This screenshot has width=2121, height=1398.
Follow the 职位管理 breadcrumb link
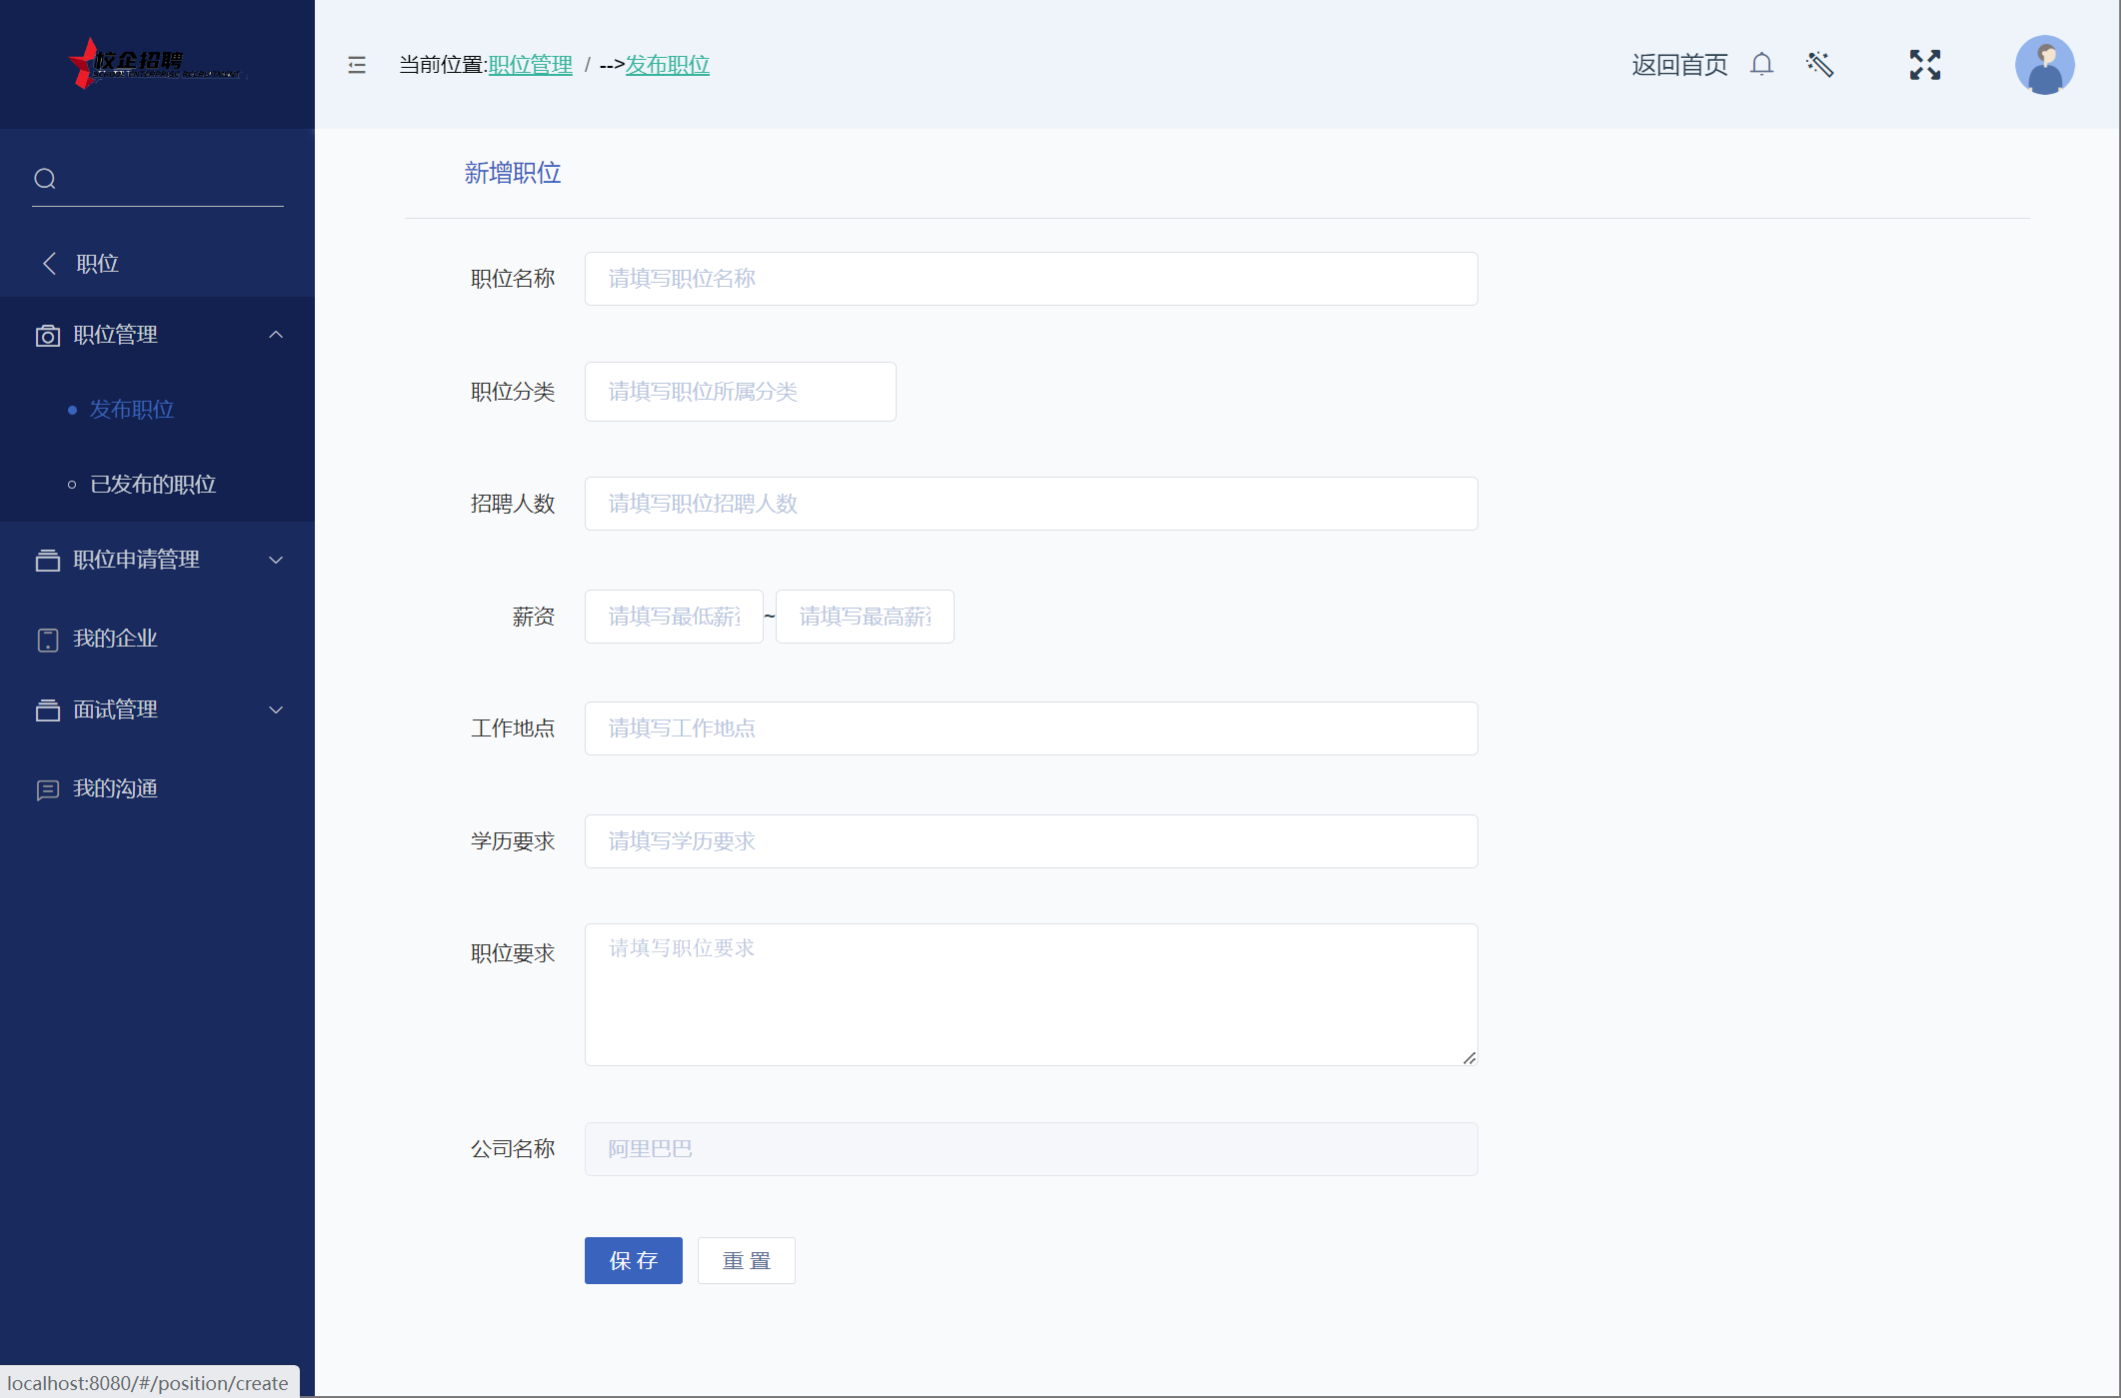click(530, 65)
